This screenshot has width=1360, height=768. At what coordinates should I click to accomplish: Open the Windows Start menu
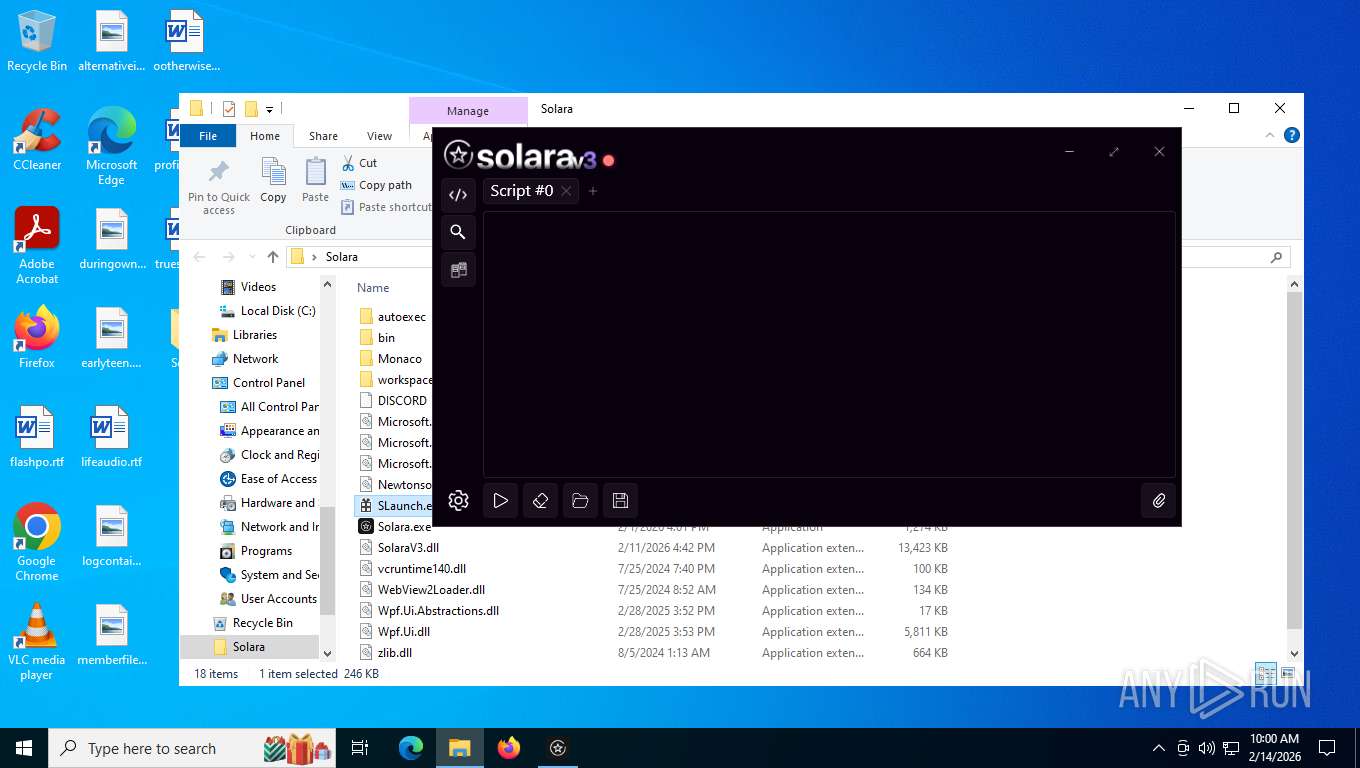click(x=24, y=748)
